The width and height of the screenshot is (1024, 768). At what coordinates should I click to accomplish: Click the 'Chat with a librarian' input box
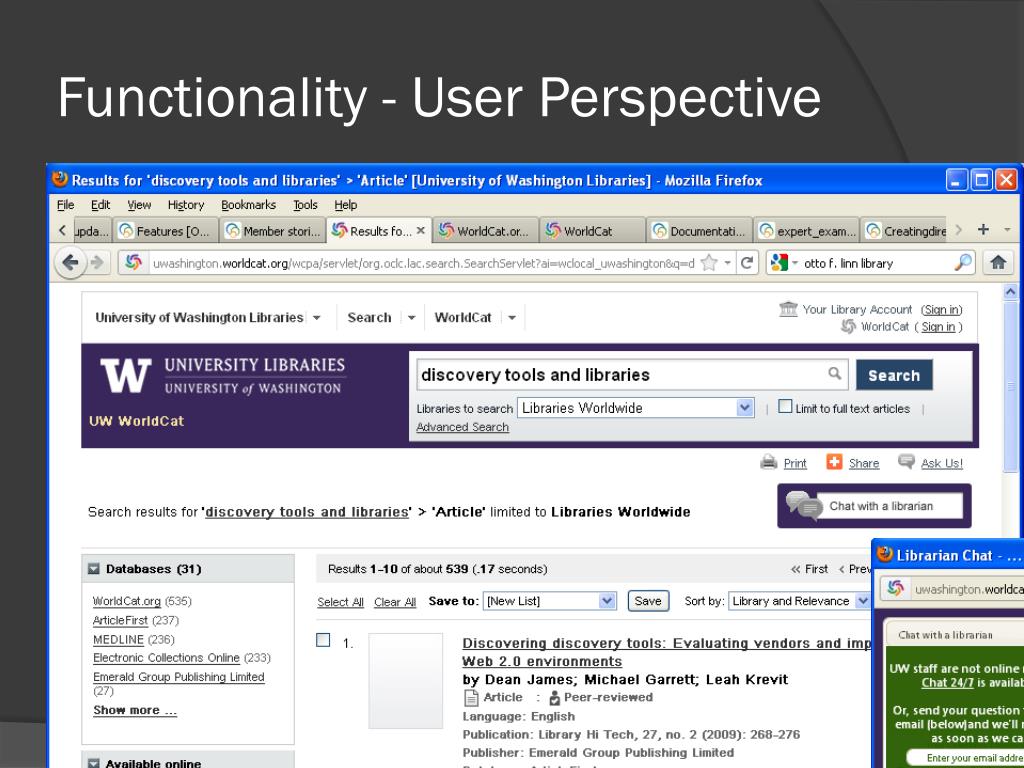pyautogui.click(x=889, y=505)
